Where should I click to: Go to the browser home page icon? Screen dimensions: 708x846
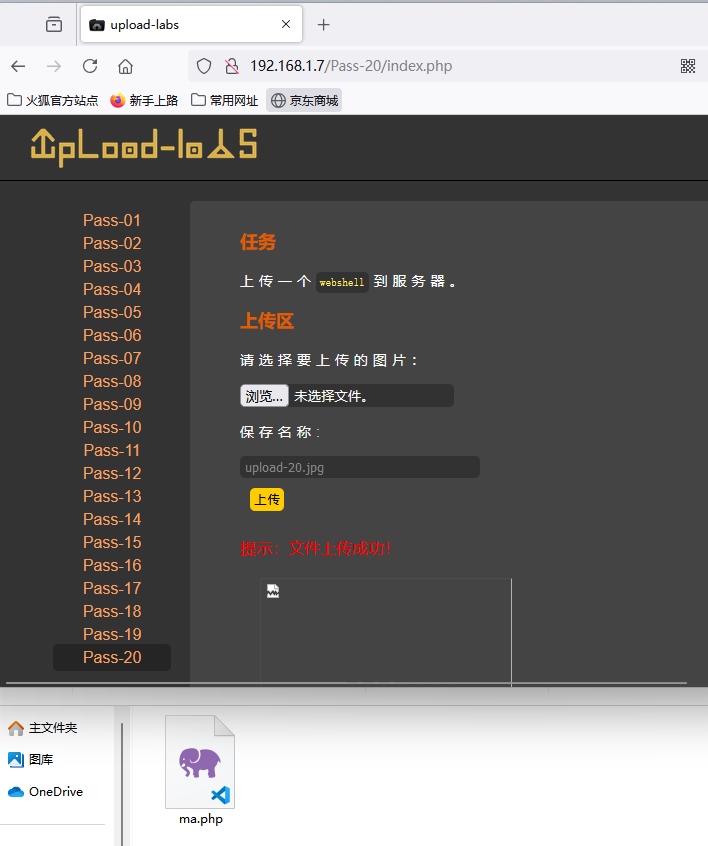[125, 66]
